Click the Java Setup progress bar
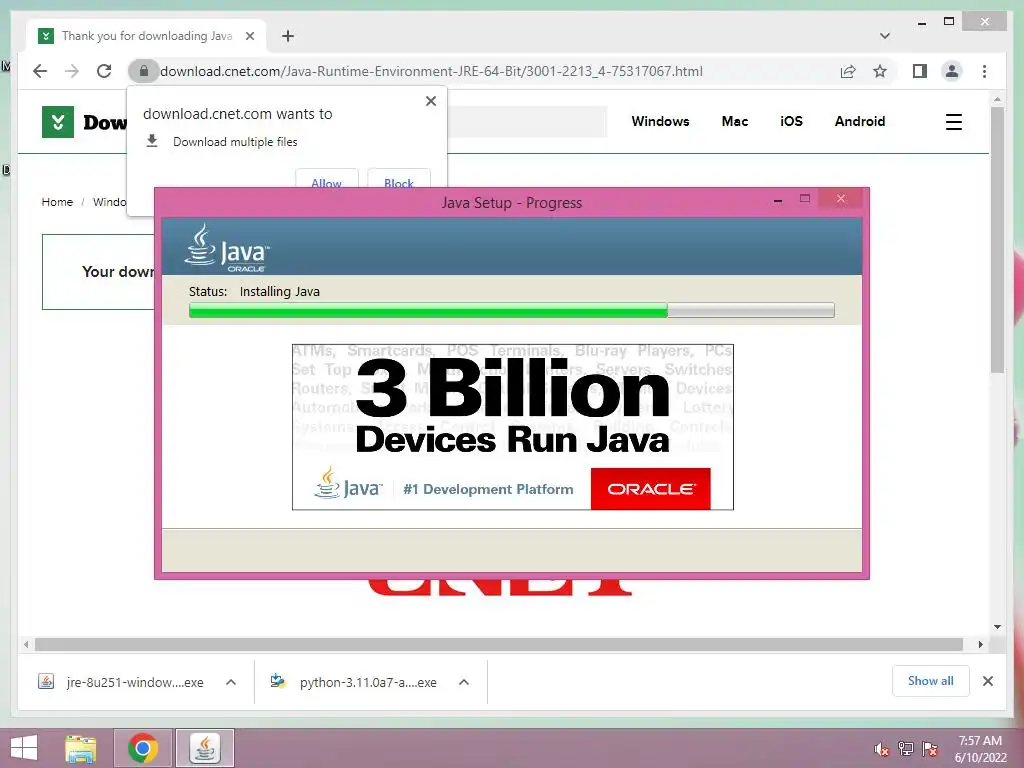The image size is (1024, 768). [511, 310]
